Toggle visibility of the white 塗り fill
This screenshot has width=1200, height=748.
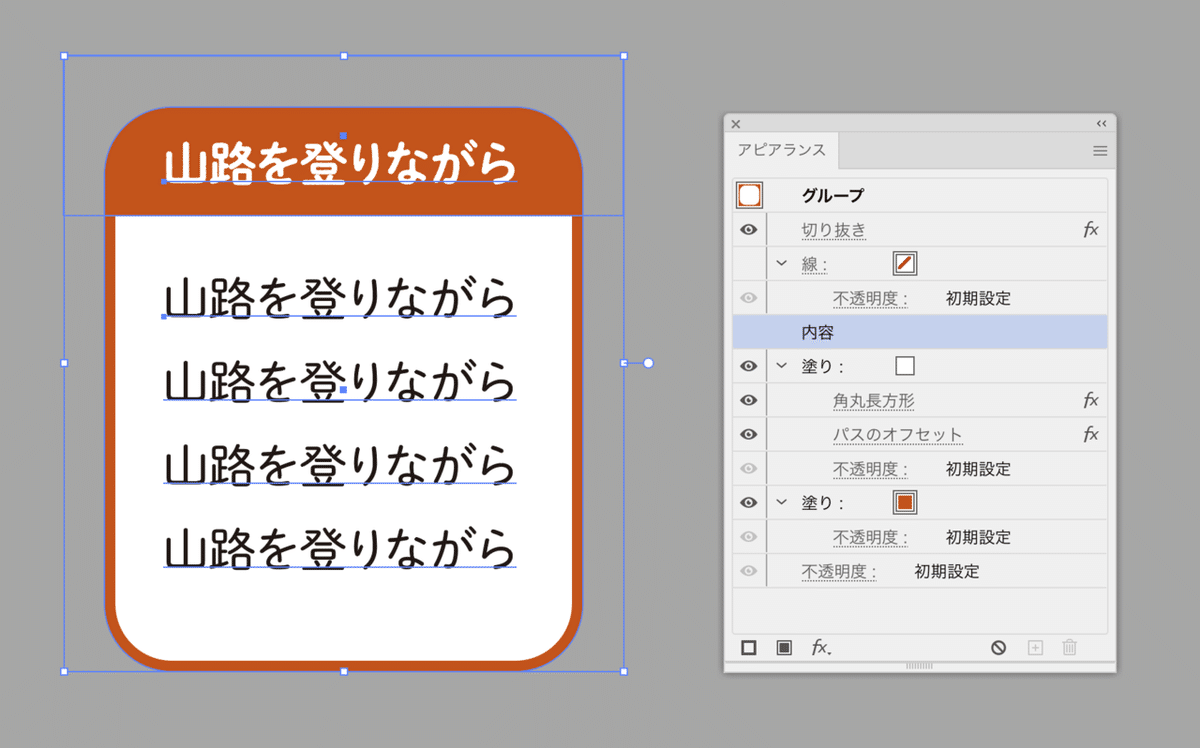tap(749, 366)
